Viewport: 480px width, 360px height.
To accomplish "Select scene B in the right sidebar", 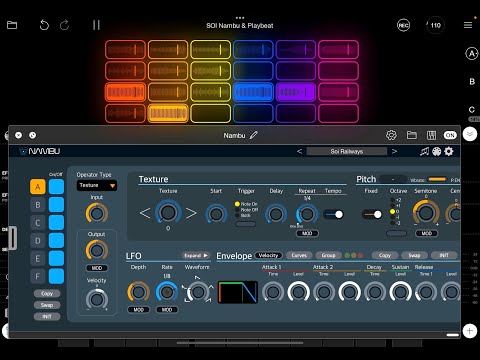I will tap(472, 82).
